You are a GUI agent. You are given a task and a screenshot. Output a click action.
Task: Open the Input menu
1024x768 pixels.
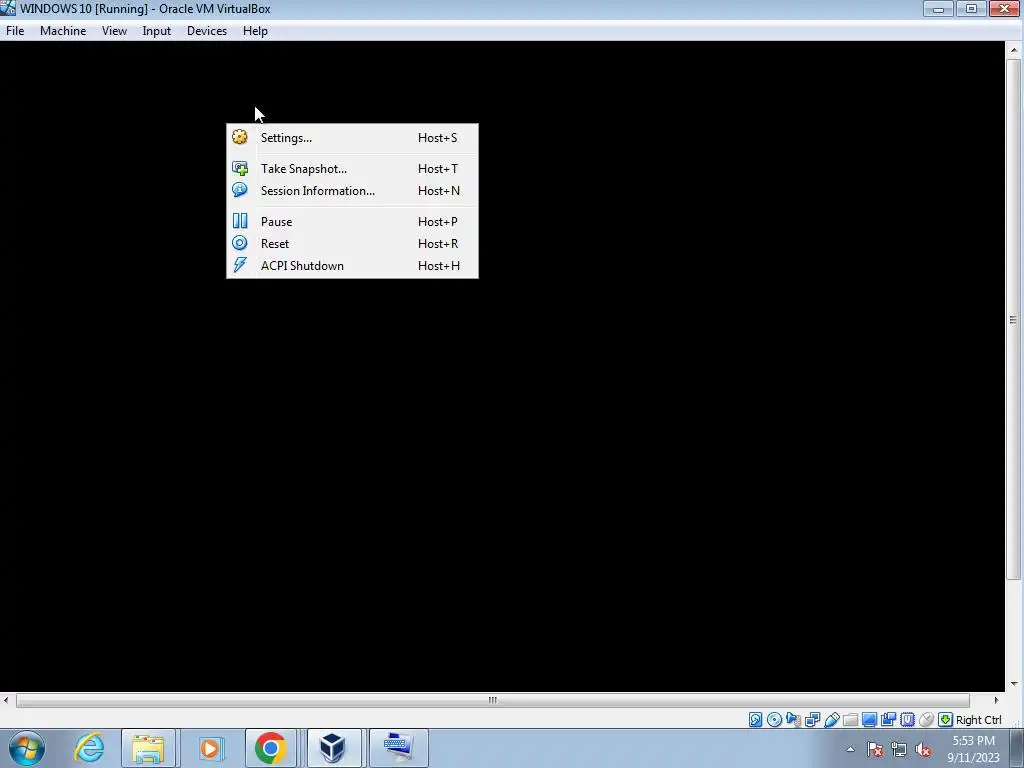click(x=157, y=31)
